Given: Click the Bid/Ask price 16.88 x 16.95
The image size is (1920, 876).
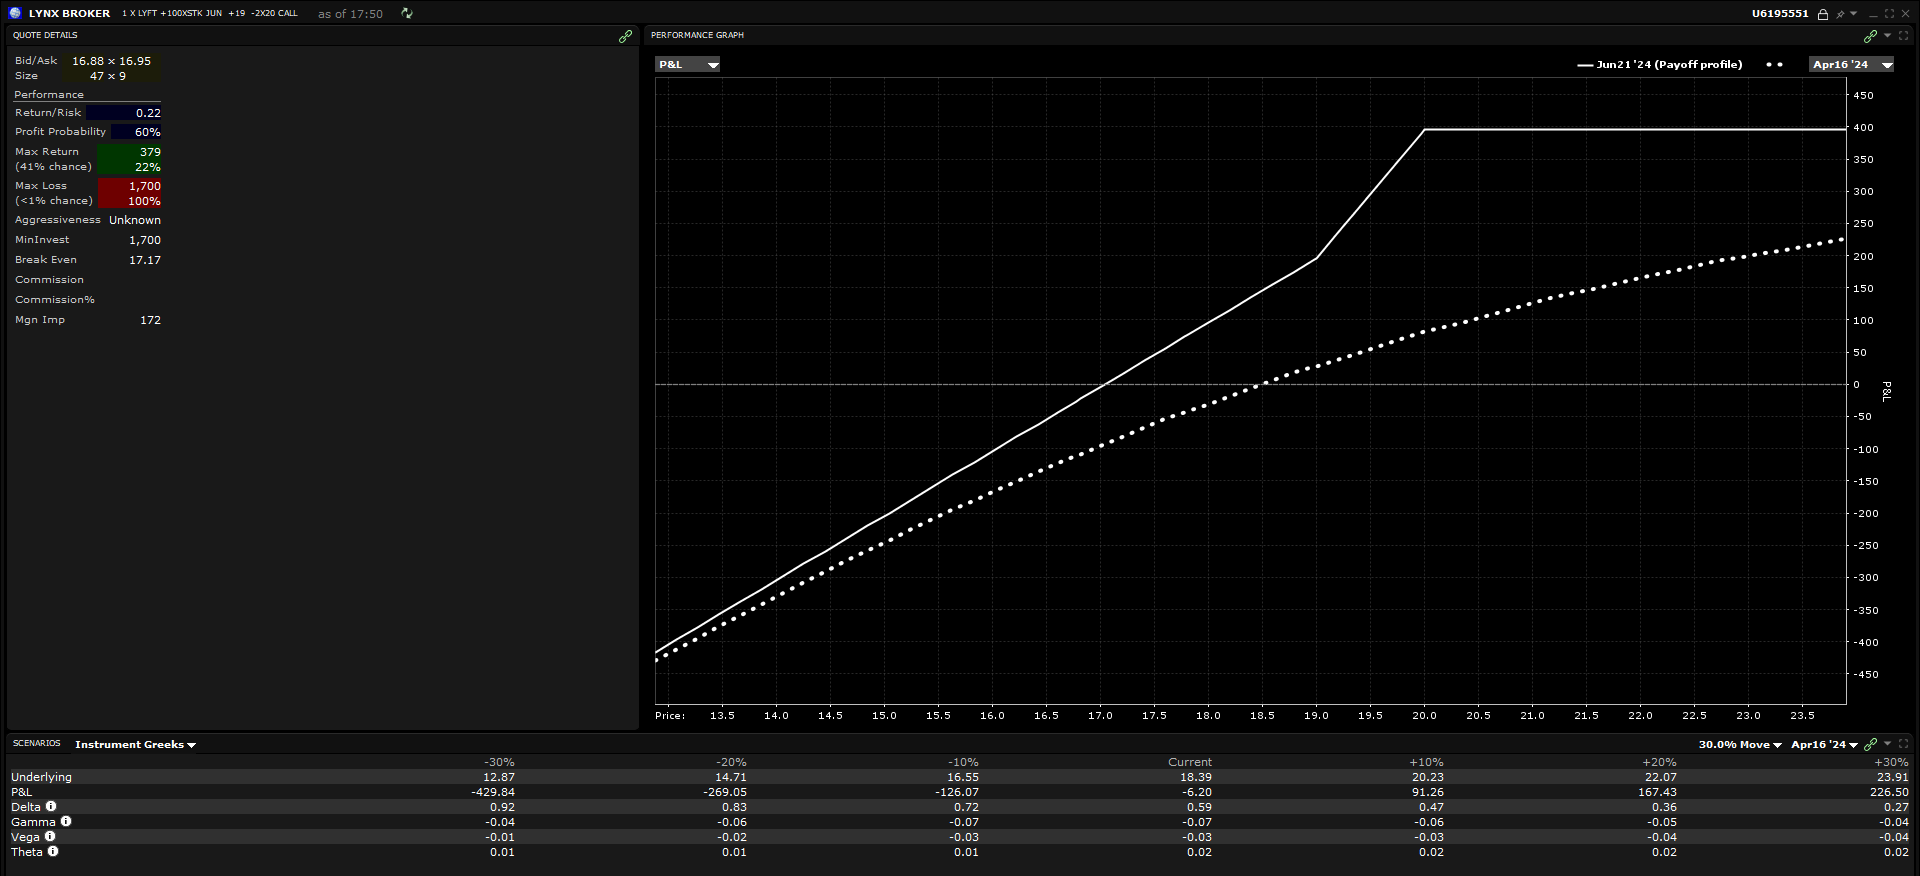Looking at the screenshot, I should [x=111, y=61].
